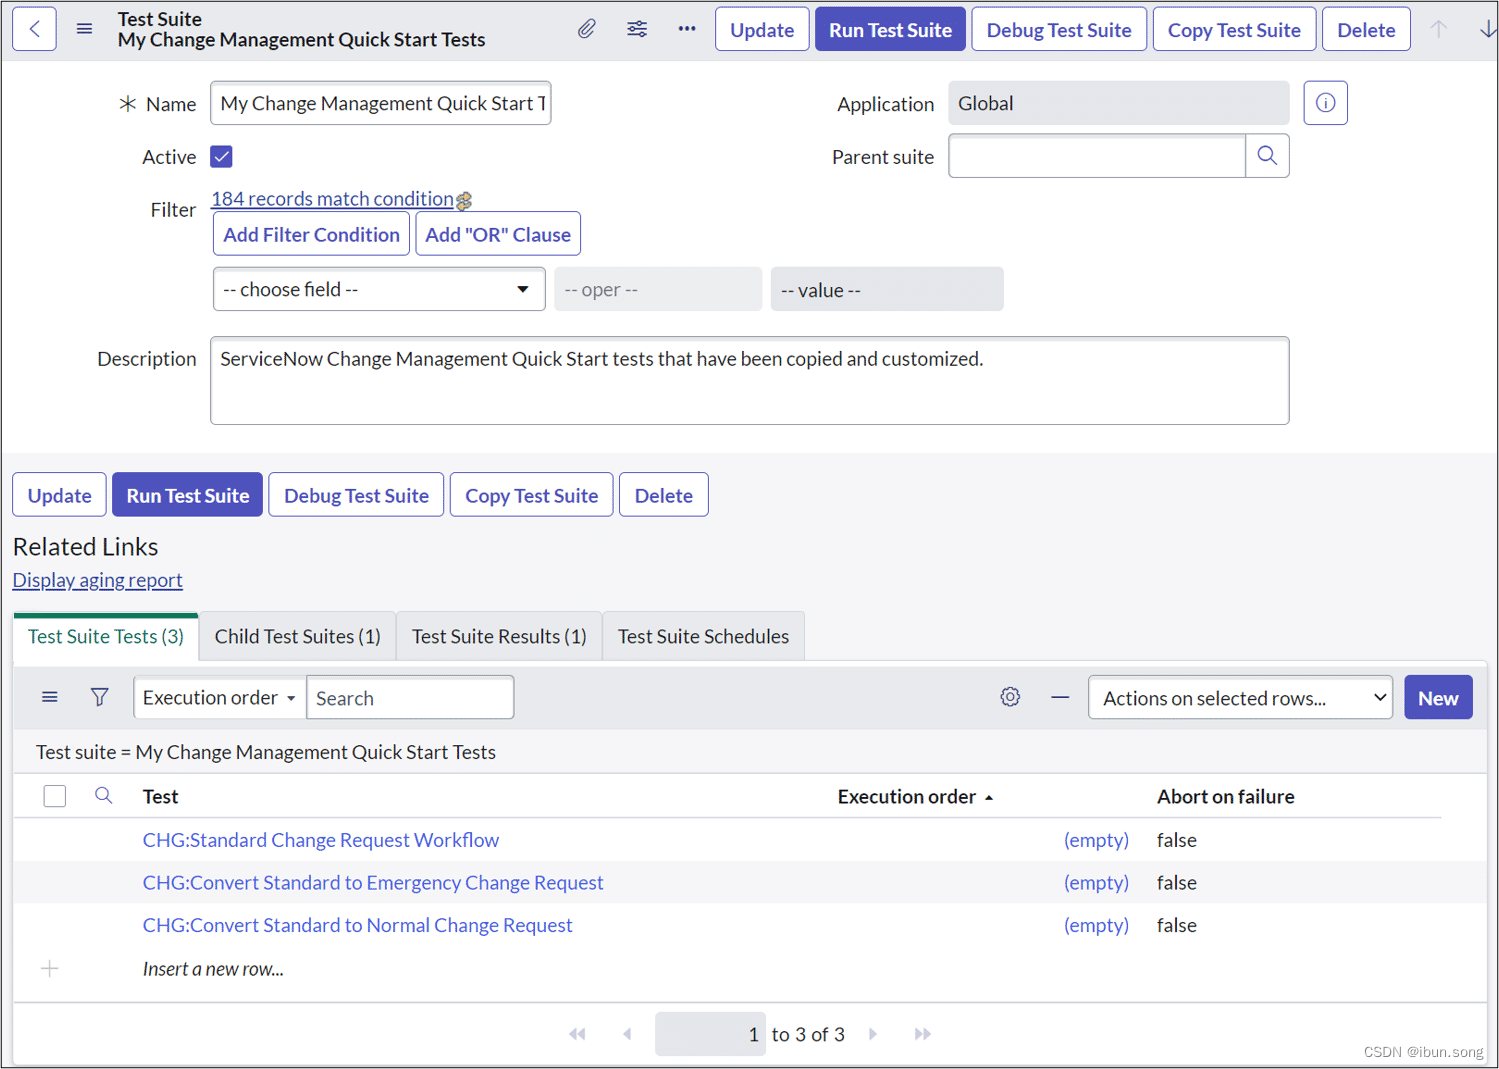1499x1069 pixels.
Task: Collapse the list with the dash icon
Action: [1060, 697]
